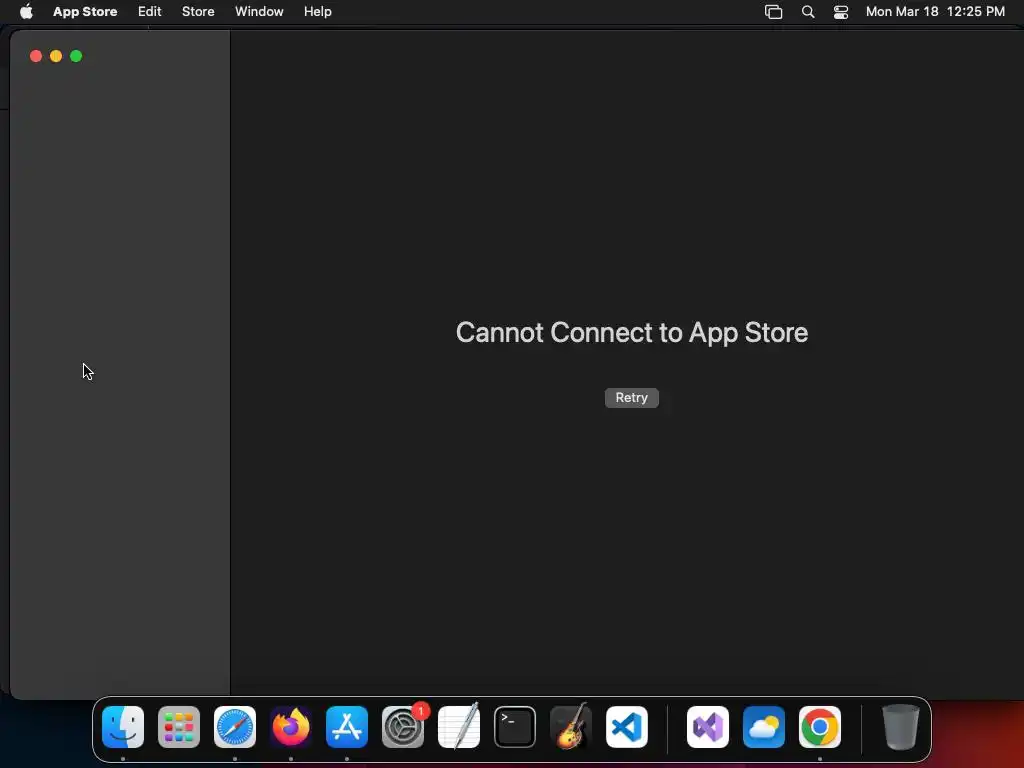
Task: Launch Terminal from the Dock
Action: [x=515, y=727]
